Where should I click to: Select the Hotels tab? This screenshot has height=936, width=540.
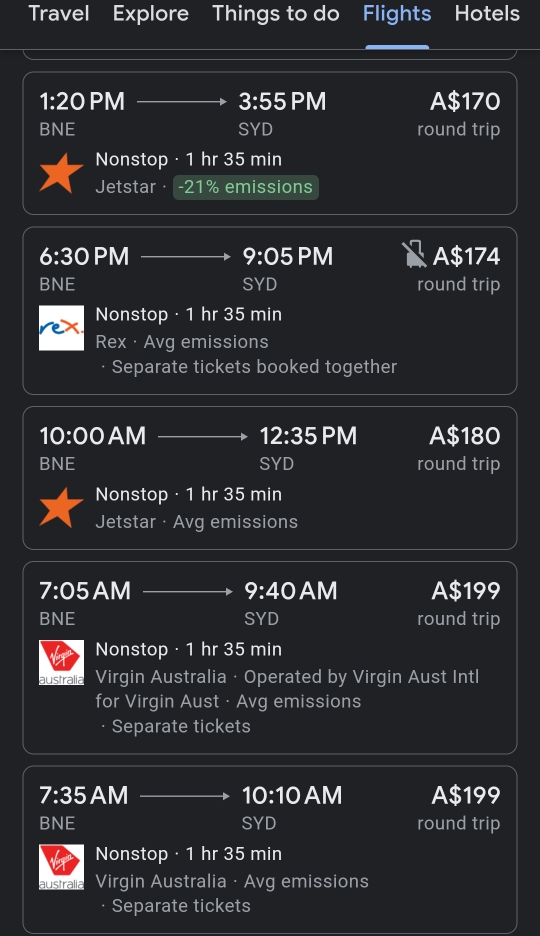[x=487, y=13]
